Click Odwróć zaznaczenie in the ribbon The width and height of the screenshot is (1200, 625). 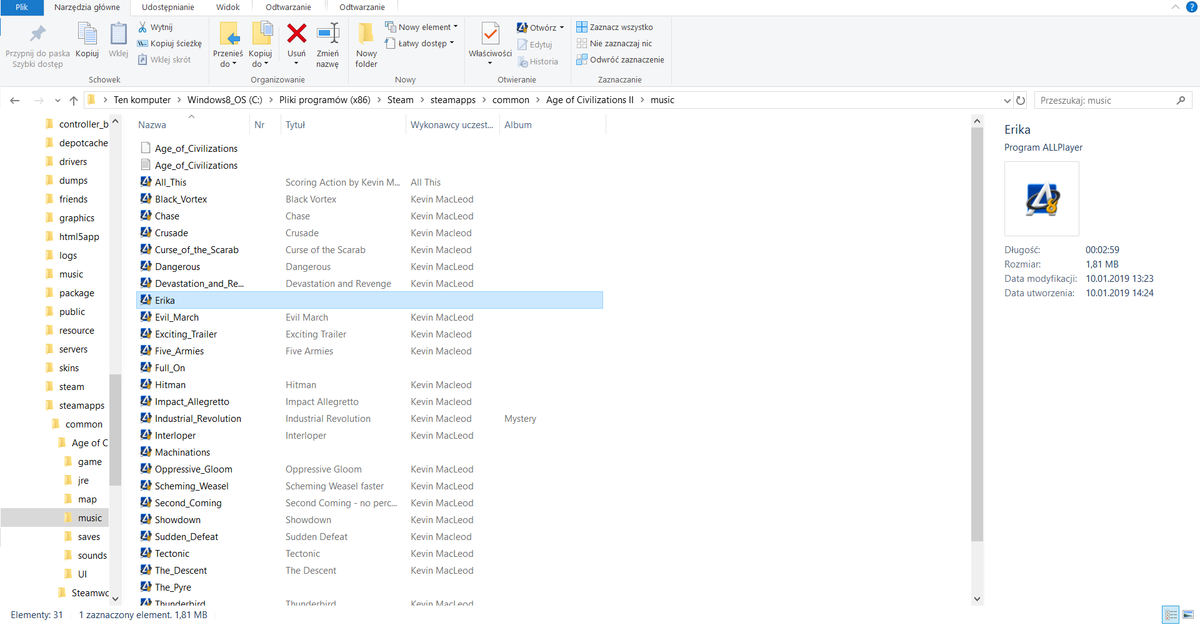(x=620, y=59)
